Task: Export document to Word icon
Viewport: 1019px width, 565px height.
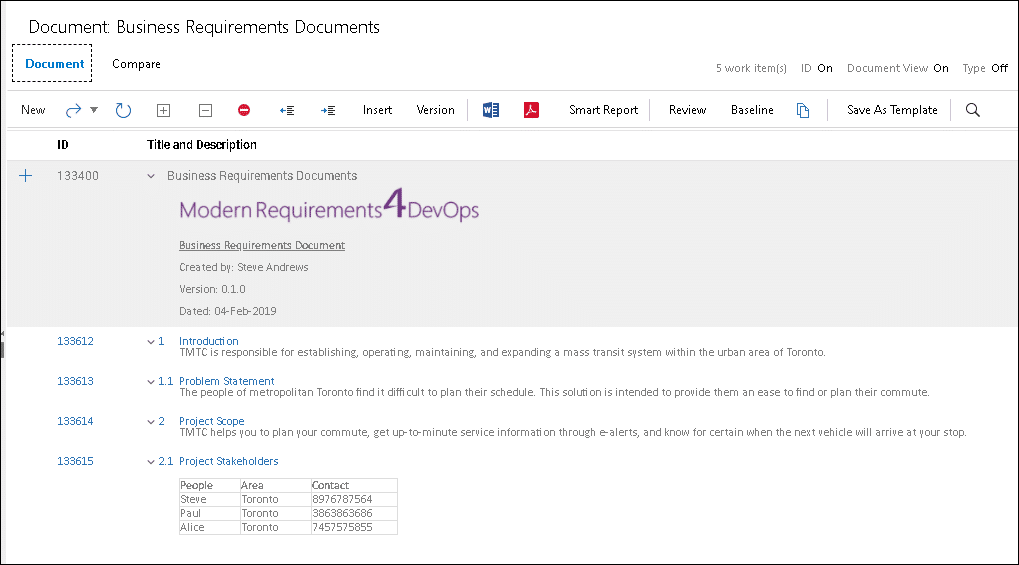Action: tap(491, 110)
